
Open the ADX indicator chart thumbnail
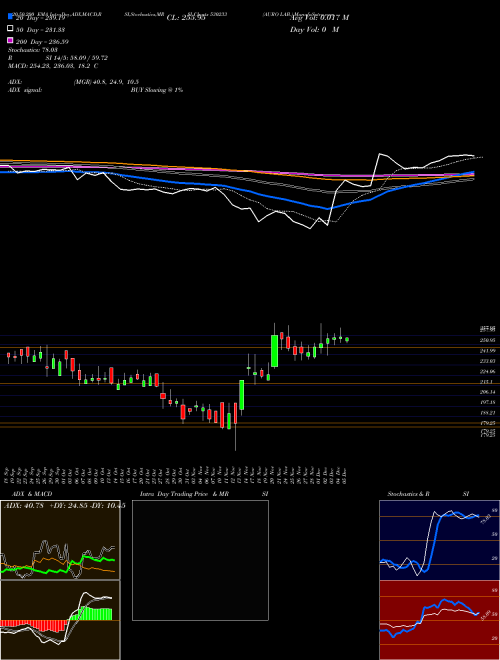click(x=60, y=540)
